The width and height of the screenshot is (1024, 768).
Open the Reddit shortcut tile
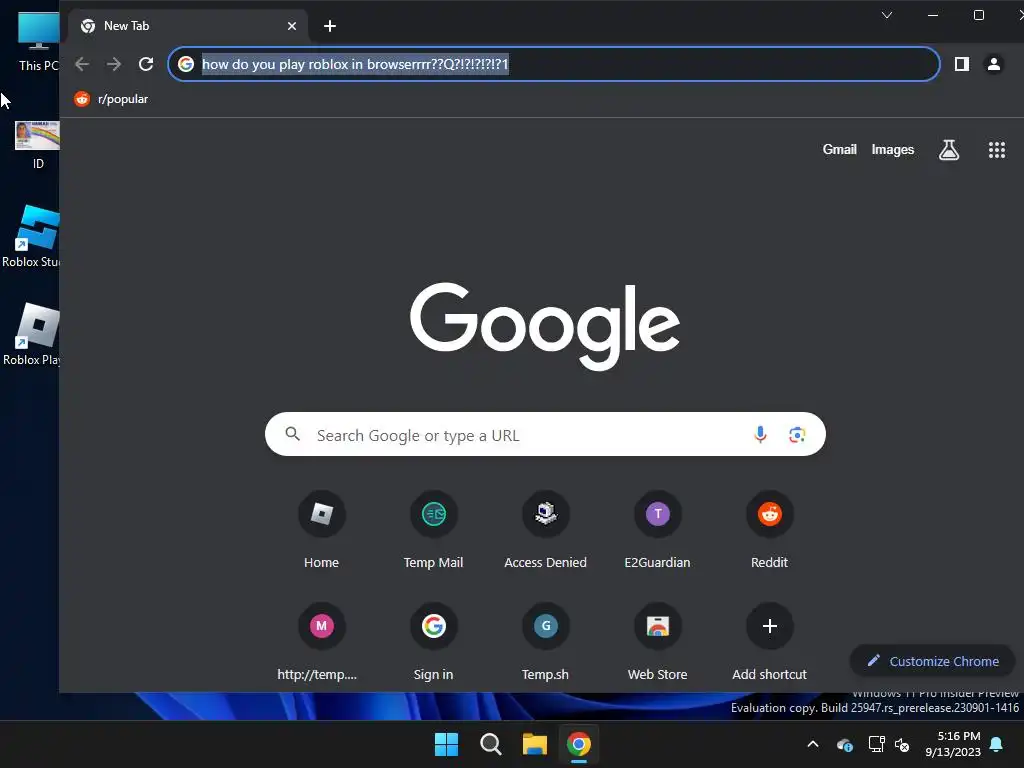click(769, 530)
